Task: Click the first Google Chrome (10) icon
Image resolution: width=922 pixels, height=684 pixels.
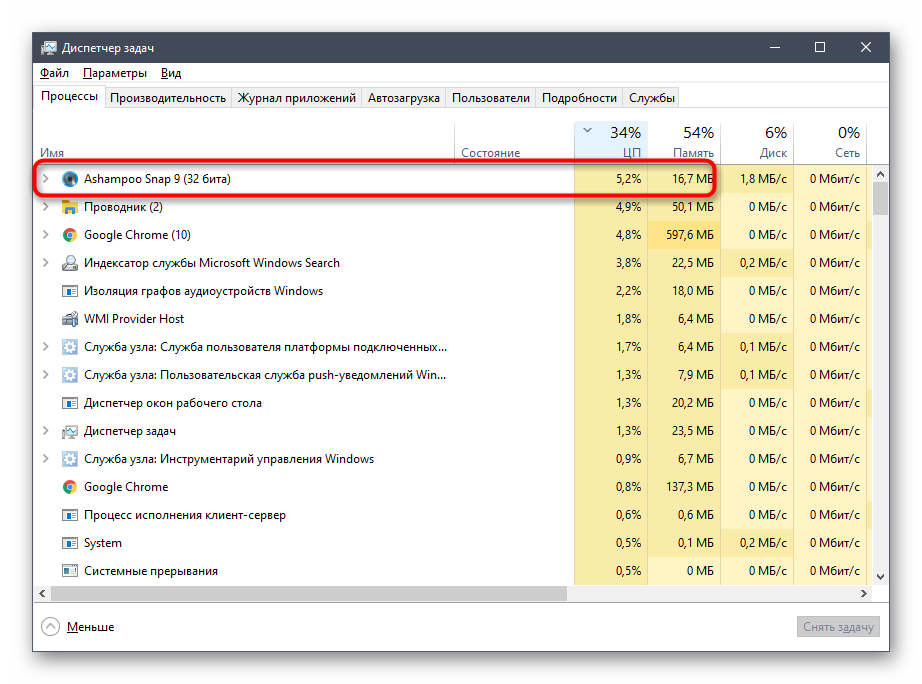Action: 69,235
